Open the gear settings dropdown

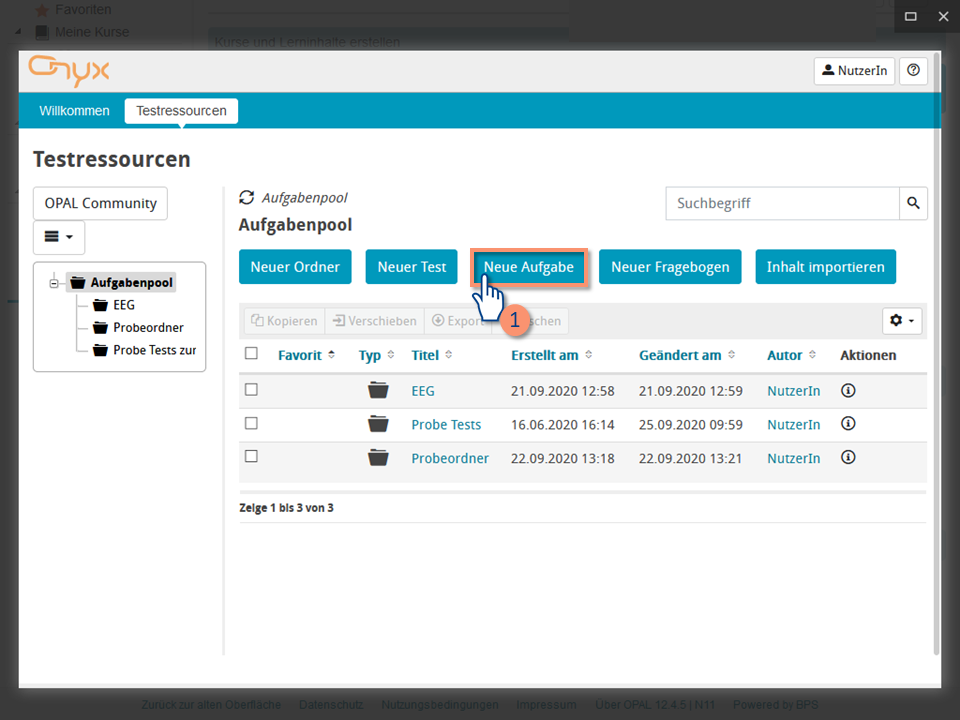tap(902, 320)
